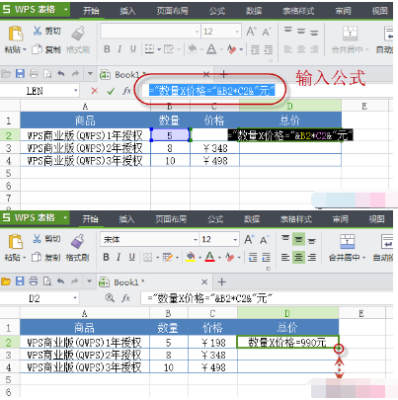Open font color dropdown arrow in 宋体 window
Viewport: 398px width, 400px height.
click(219, 257)
